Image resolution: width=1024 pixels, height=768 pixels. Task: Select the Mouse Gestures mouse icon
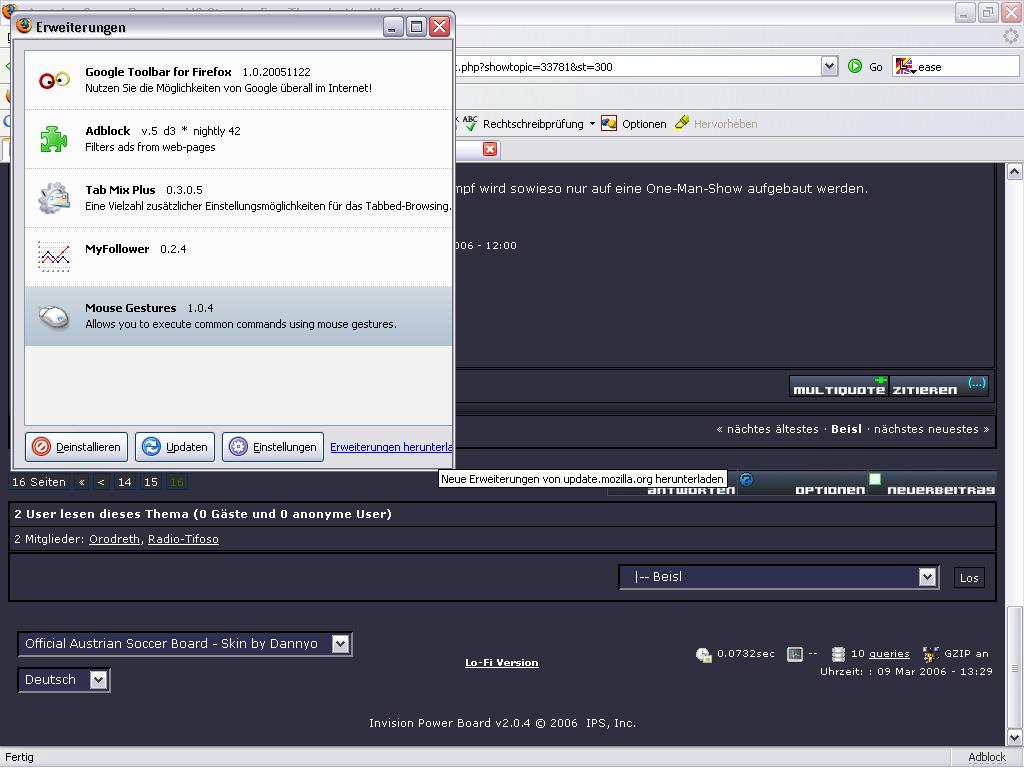[54, 316]
